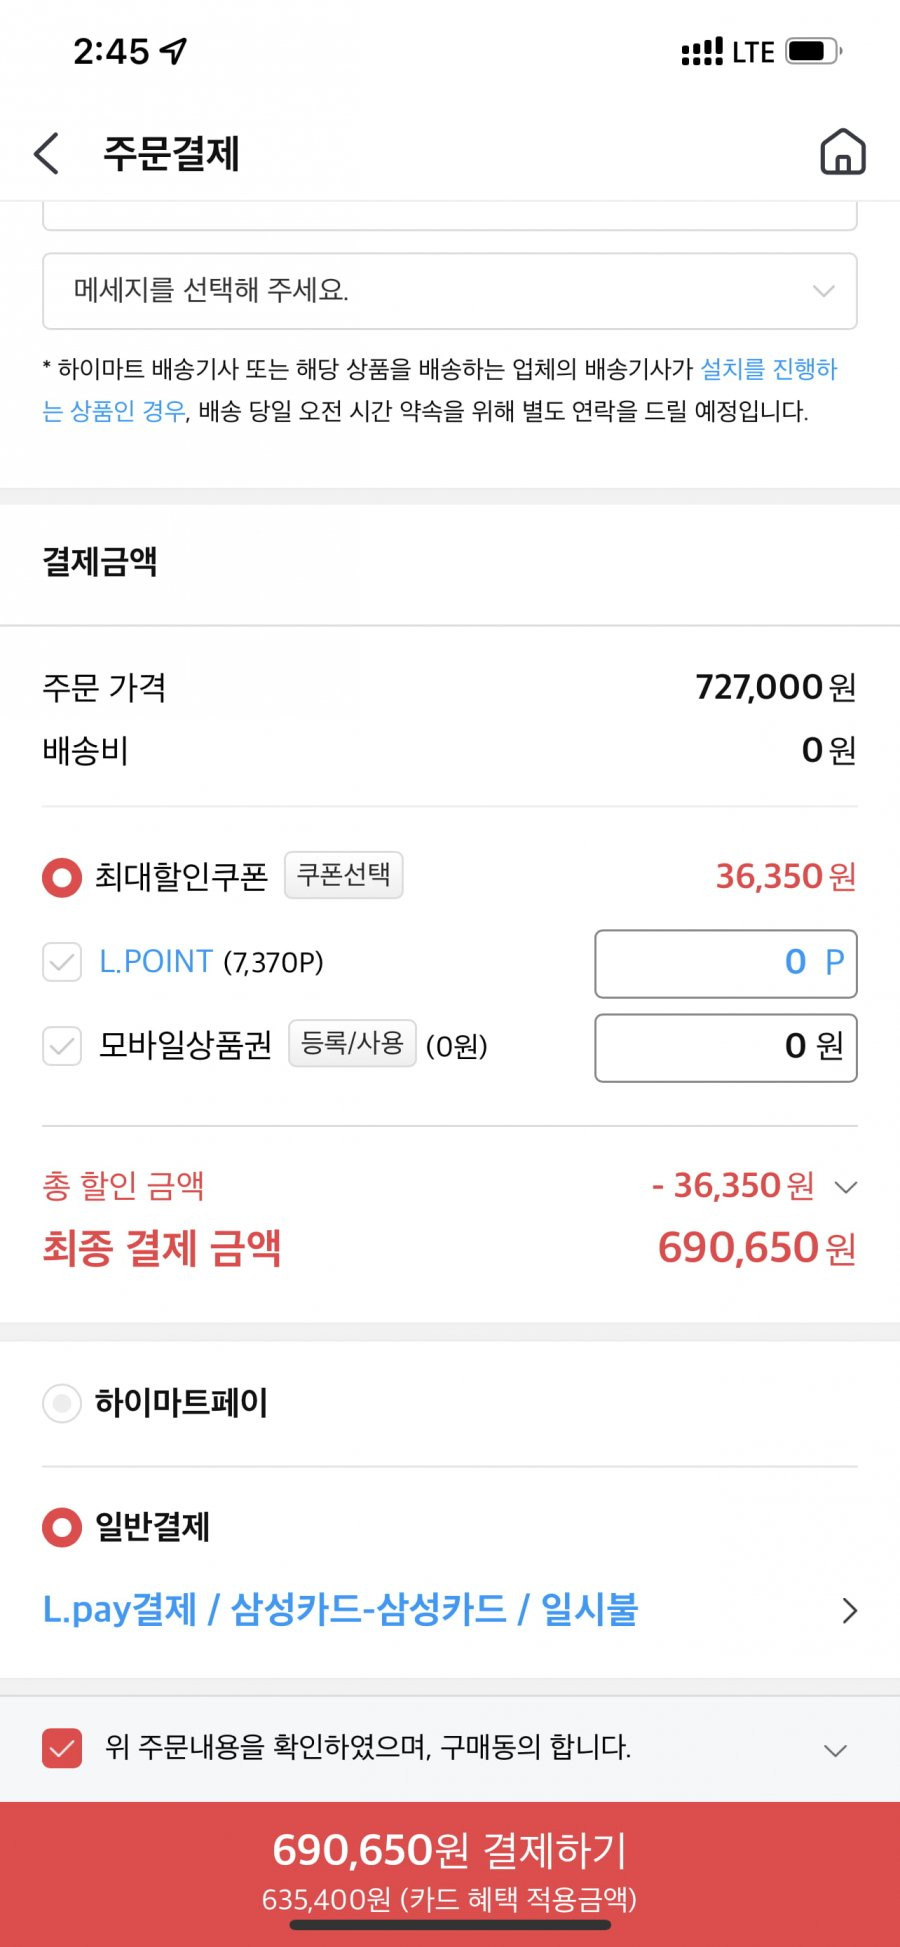Select the 하이마트페이 payment option
The width and height of the screenshot is (900, 1947).
(x=62, y=1403)
